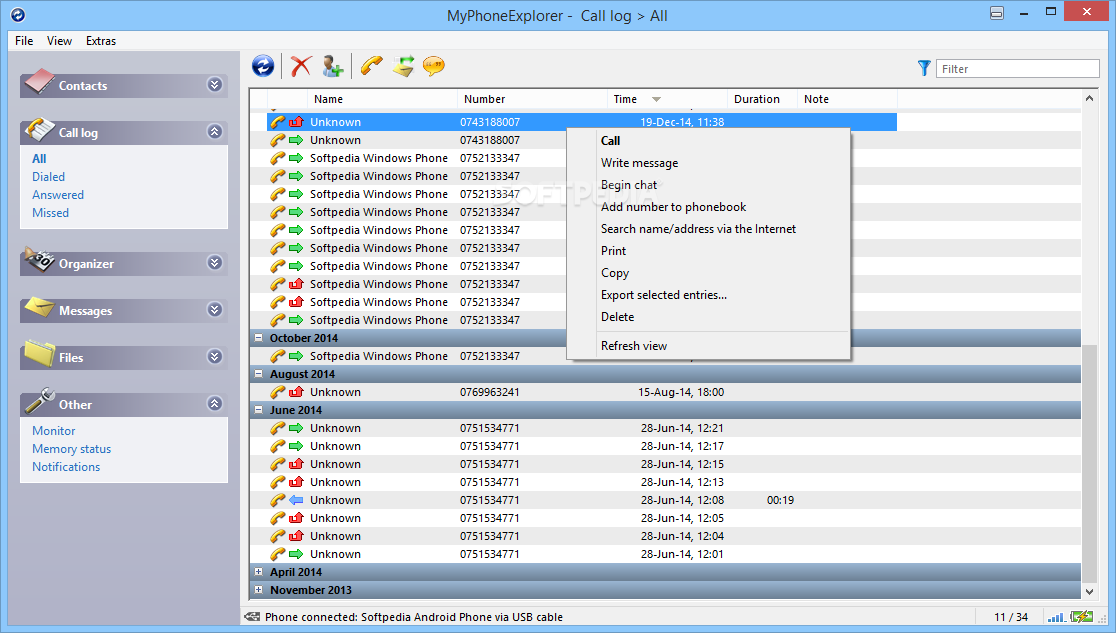Click the blue Refresh sync toolbar icon
The image size is (1116, 633).
tap(263, 66)
